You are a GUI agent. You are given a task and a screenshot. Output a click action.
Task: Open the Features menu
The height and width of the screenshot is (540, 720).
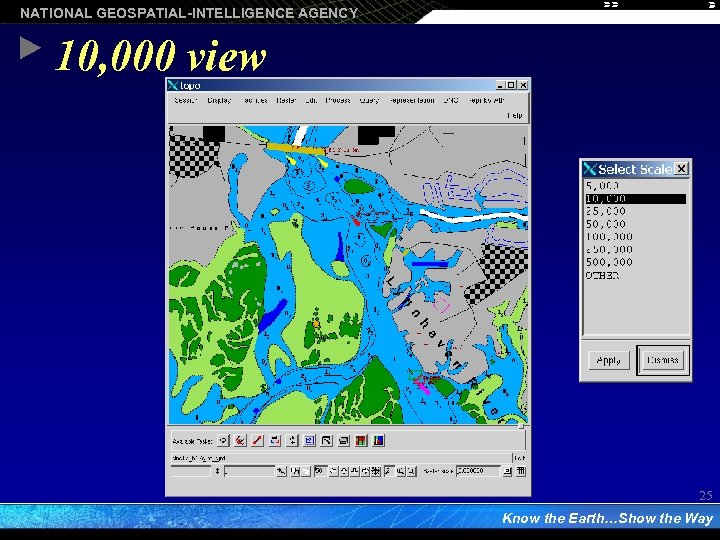pyautogui.click(x=254, y=100)
